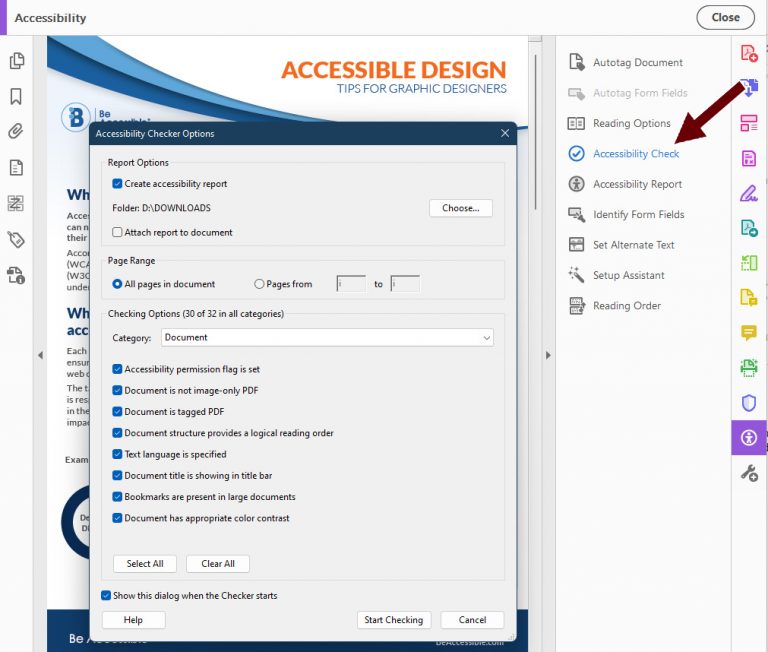Click Select All button
The image size is (768, 652).
145,564
